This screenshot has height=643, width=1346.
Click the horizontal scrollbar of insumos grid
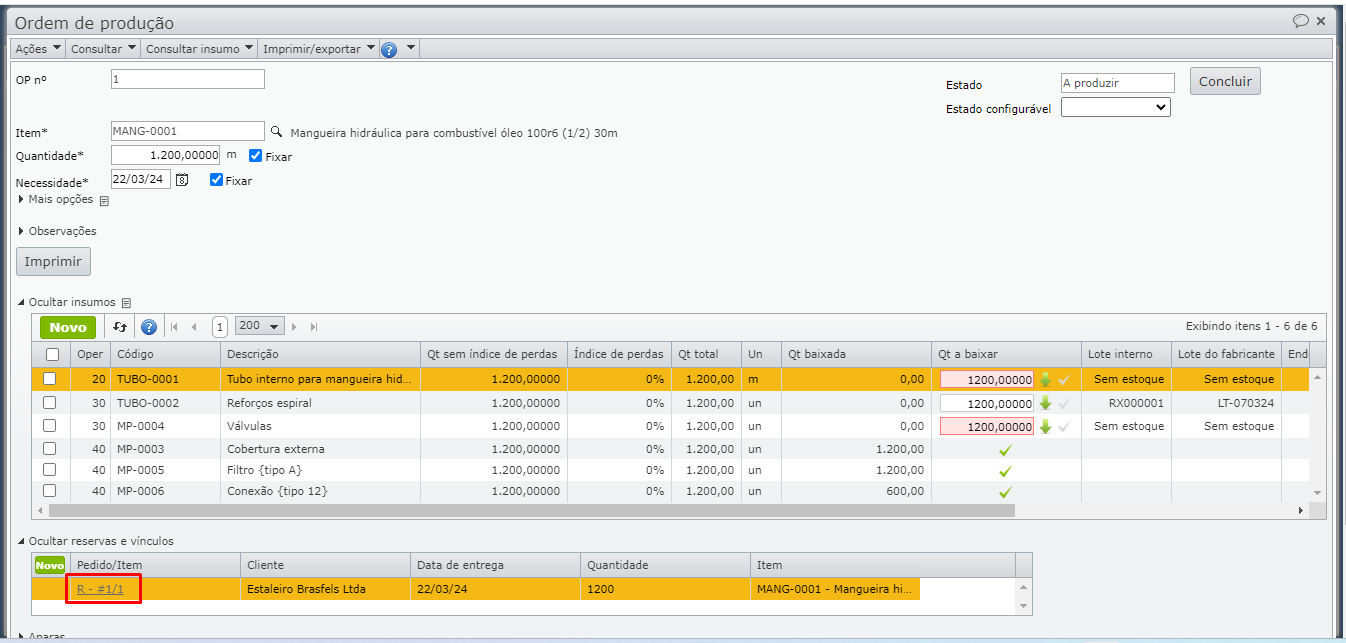tap(530, 510)
